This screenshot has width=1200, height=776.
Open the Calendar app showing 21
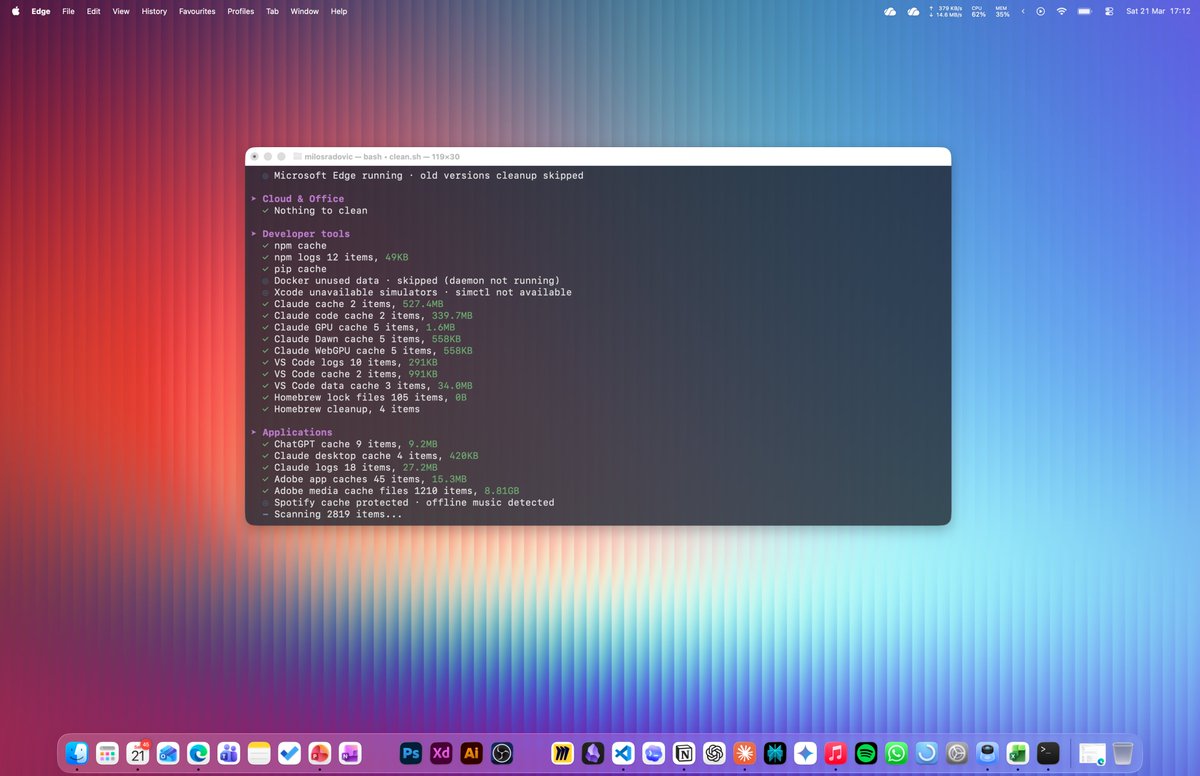137,753
